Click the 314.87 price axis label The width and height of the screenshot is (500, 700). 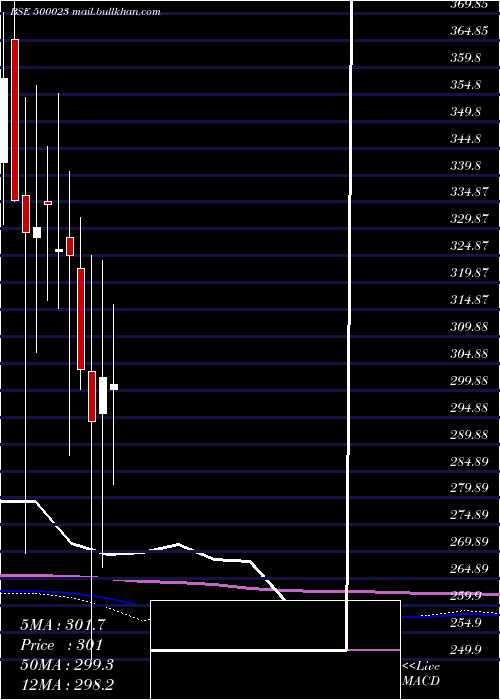[469, 299]
